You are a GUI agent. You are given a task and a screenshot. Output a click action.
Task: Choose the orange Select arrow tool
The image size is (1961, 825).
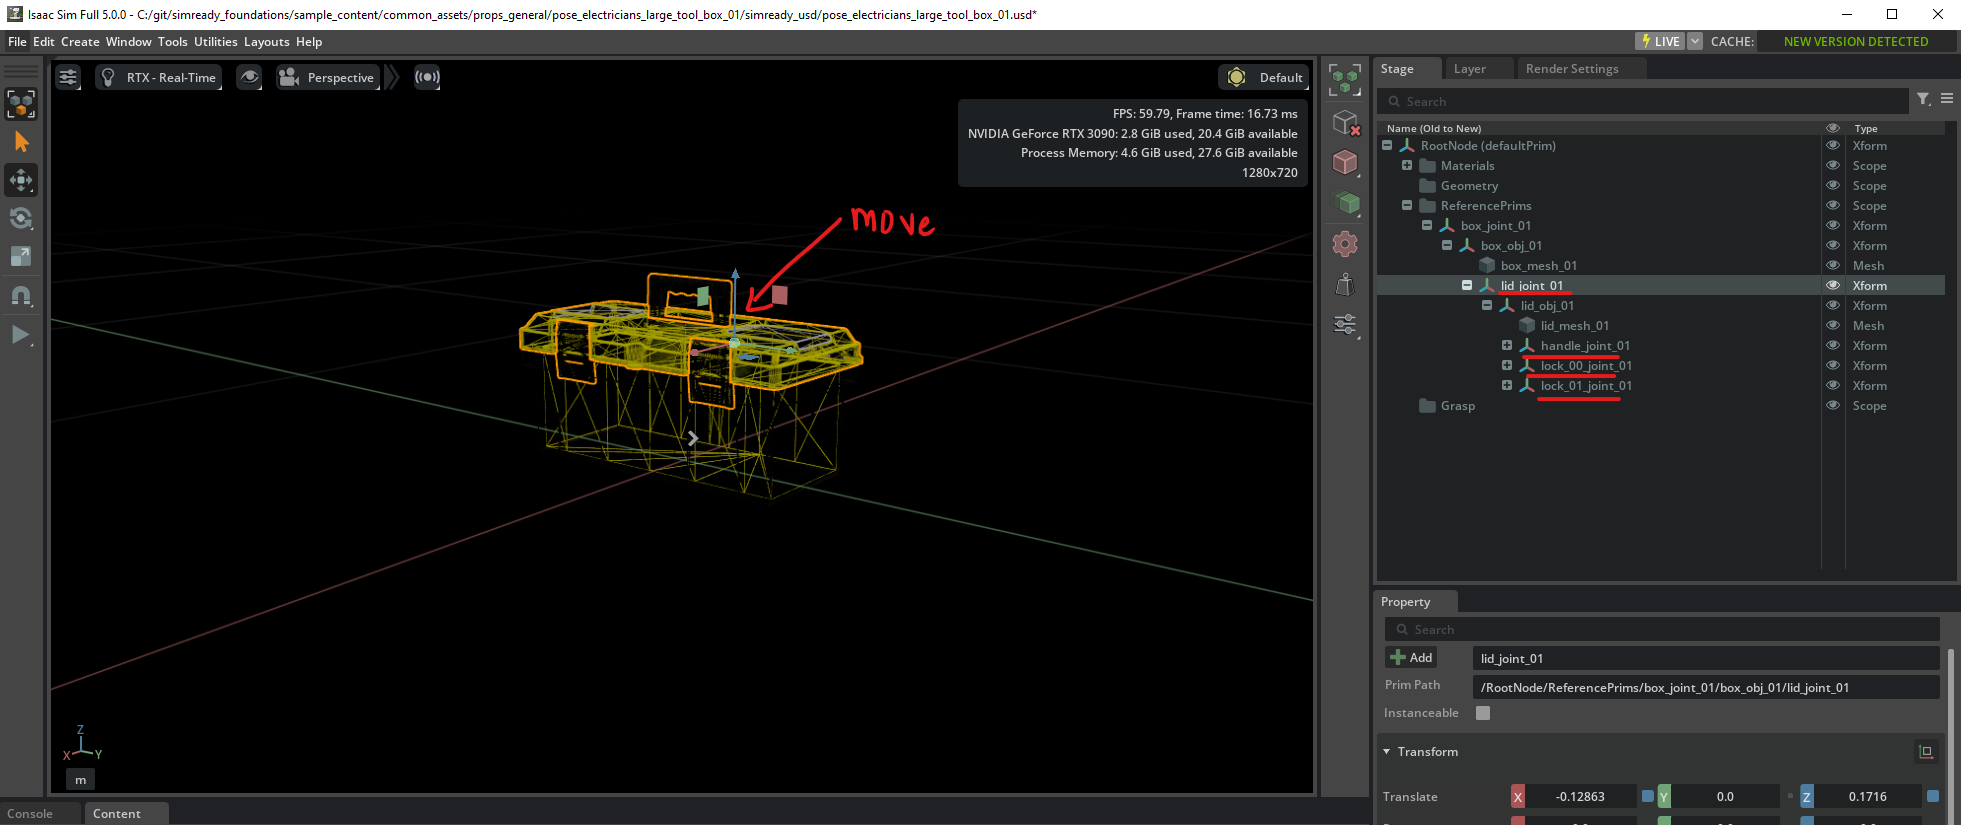[x=21, y=142]
